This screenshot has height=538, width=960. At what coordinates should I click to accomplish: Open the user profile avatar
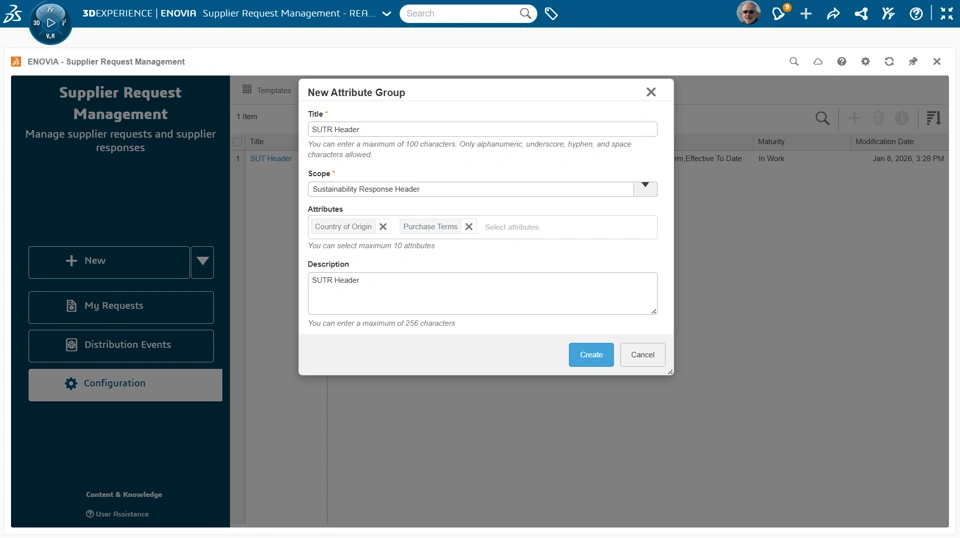[748, 13]
